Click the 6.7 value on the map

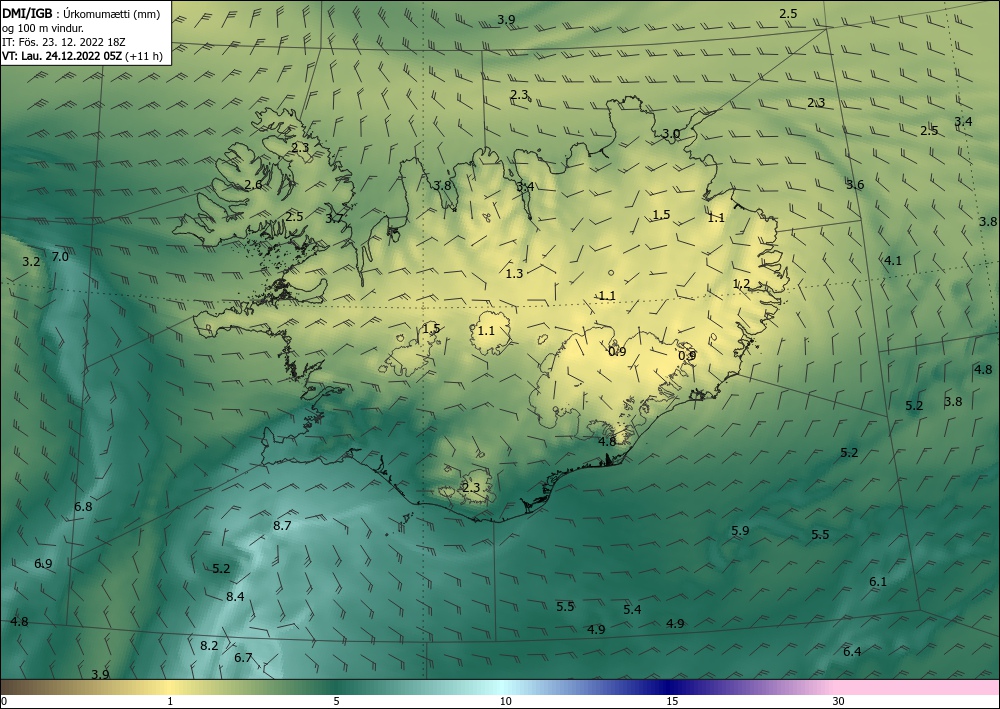243,658
